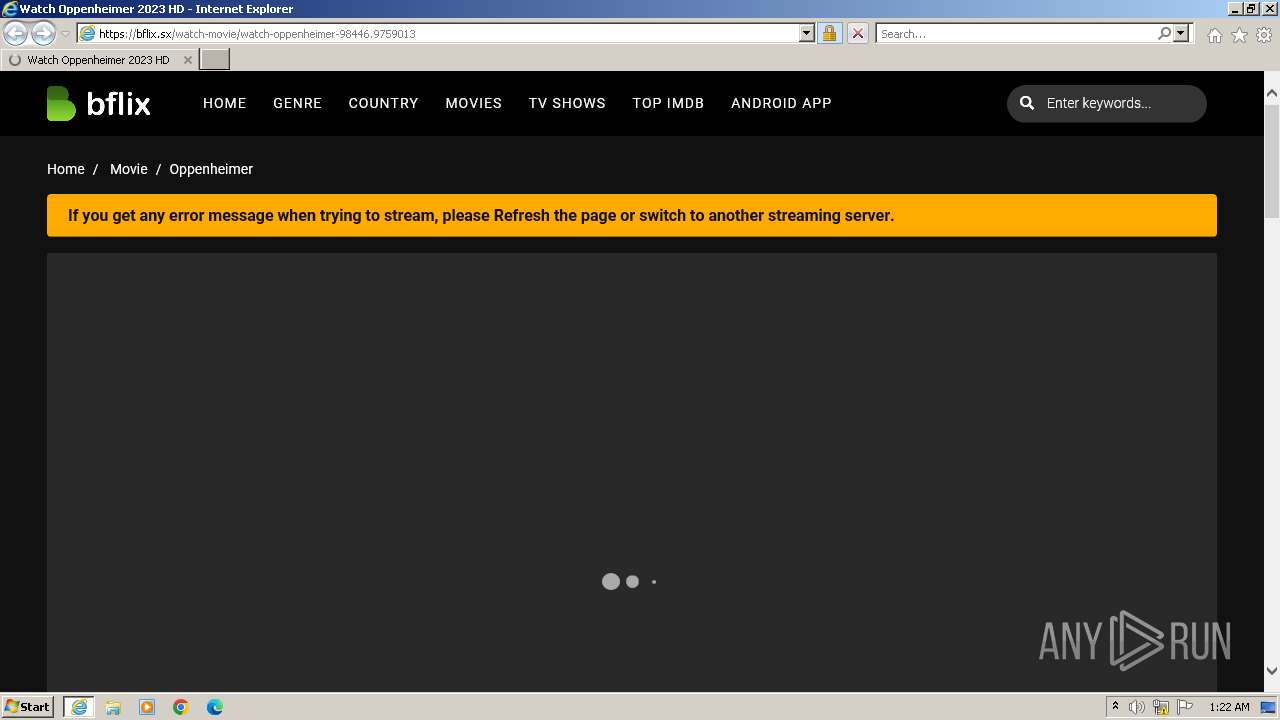1280x720 pixels.
Task: Open a new blank tab
Action: click(x=215, y=60)
